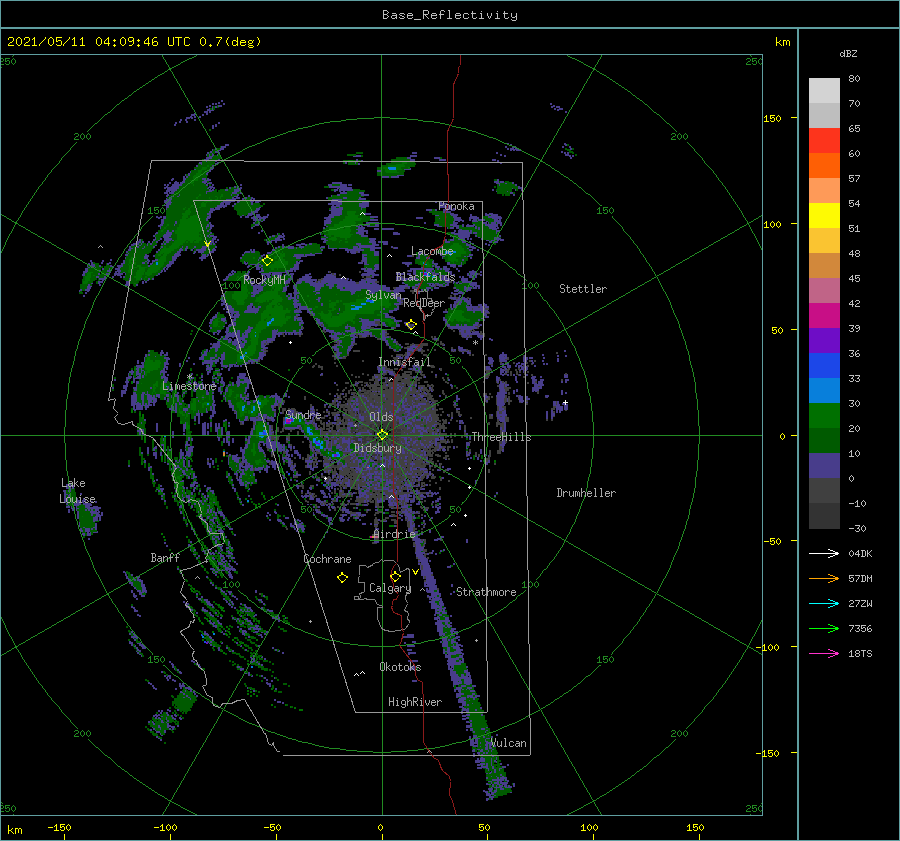Click the Banff label
Screen dimensions: 900x841
tap(165, 557)
